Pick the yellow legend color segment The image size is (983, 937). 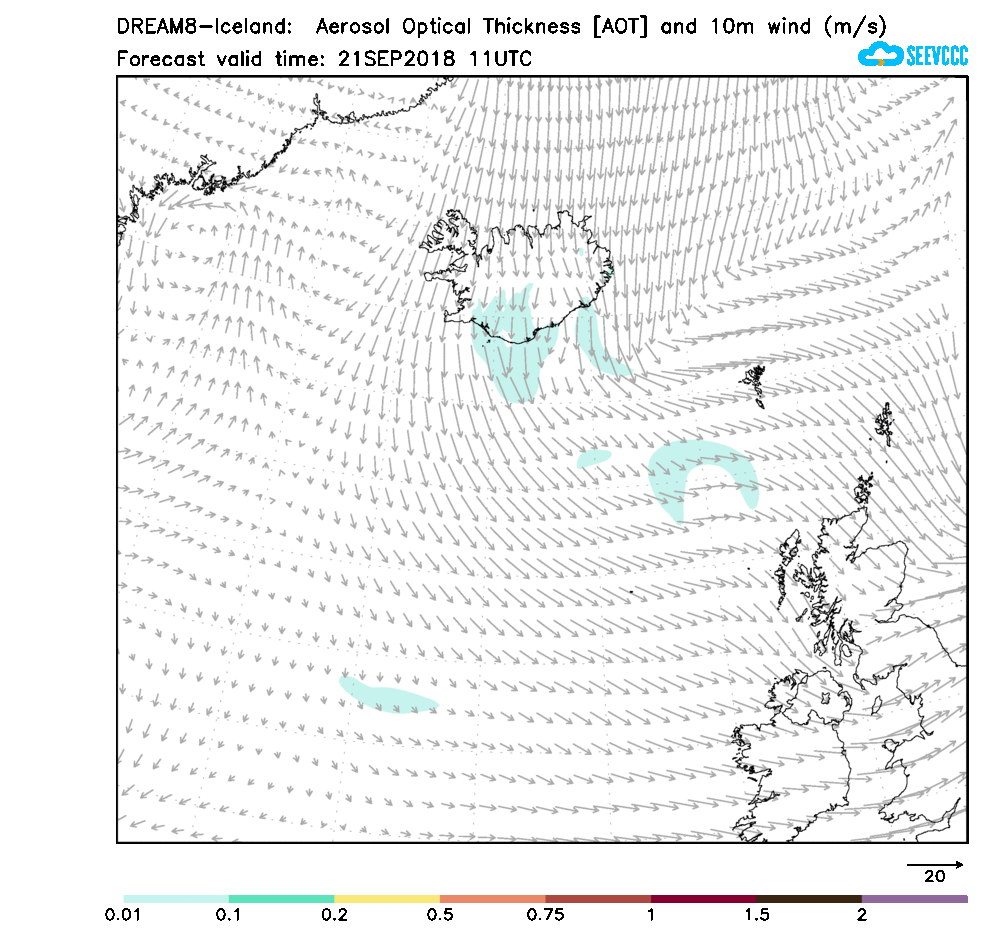387,899
